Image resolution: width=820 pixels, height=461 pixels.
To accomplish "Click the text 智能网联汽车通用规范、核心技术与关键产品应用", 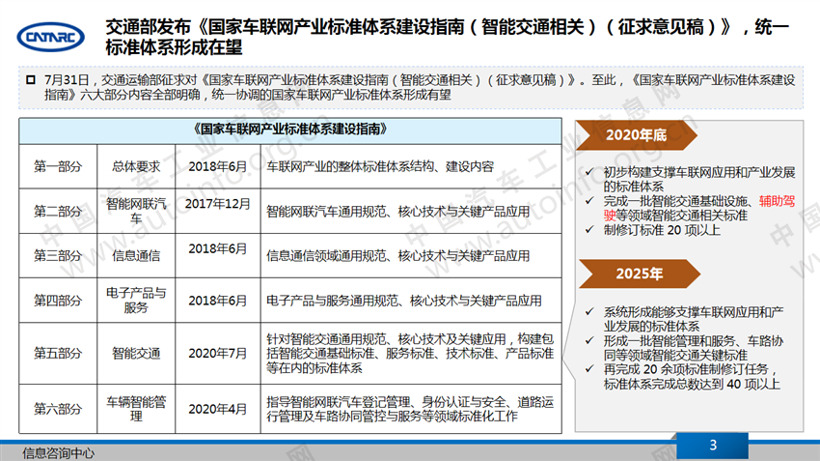I will coord(398,212).
